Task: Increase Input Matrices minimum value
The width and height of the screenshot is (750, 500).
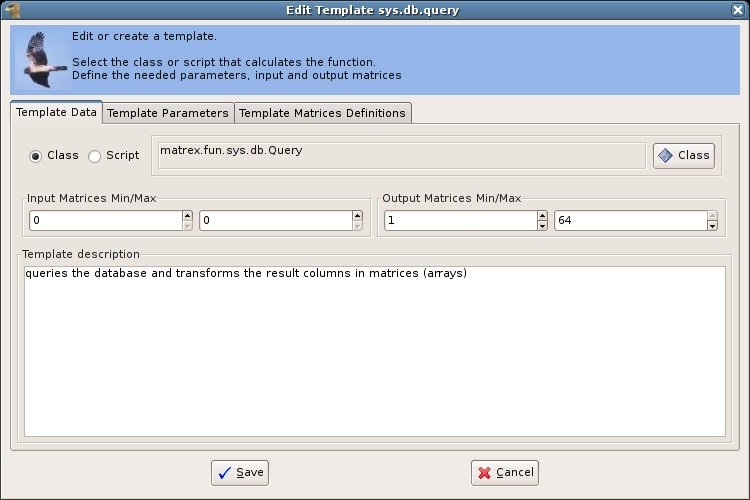Action: pyautogui.click(x=188, y=215)
